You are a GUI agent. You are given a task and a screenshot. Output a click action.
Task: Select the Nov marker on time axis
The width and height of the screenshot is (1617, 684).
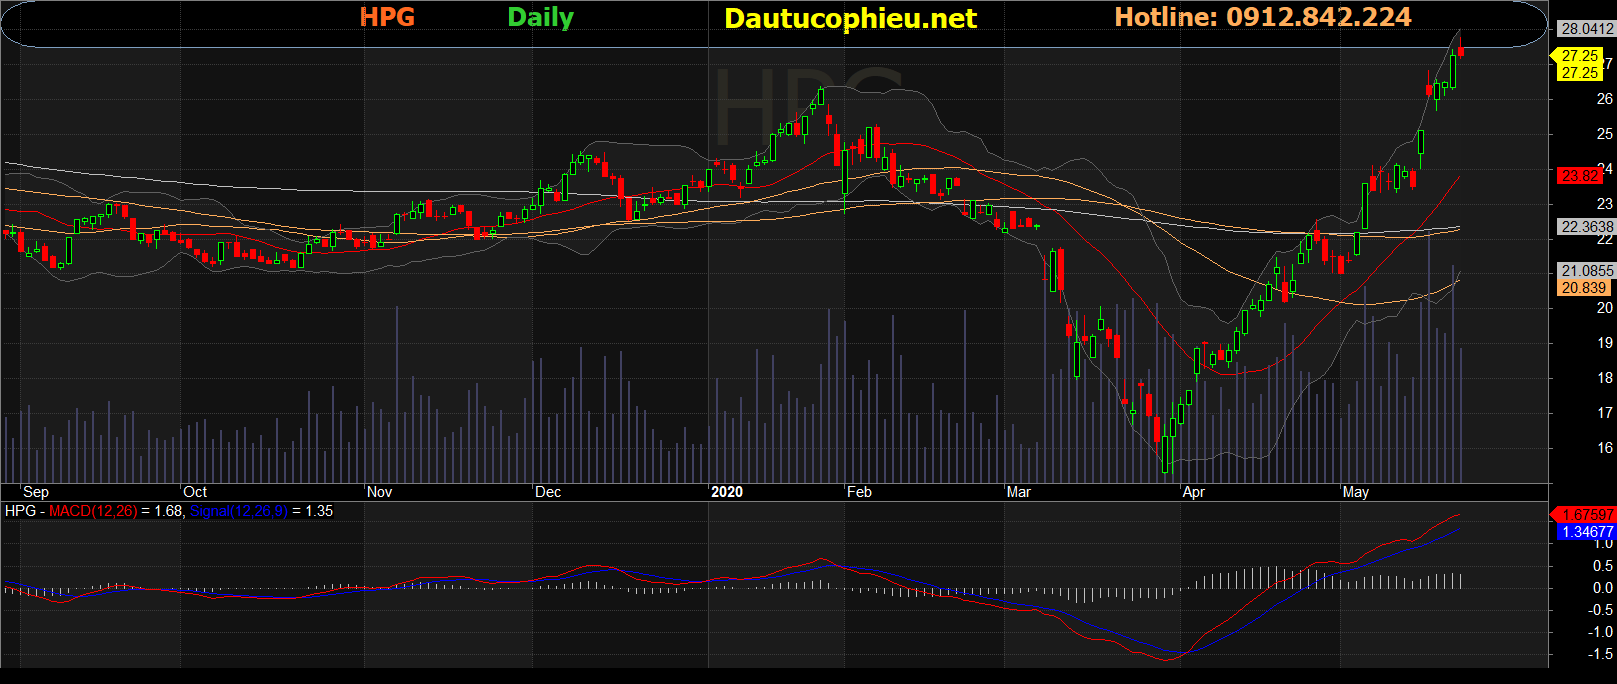tap(380, 492)
